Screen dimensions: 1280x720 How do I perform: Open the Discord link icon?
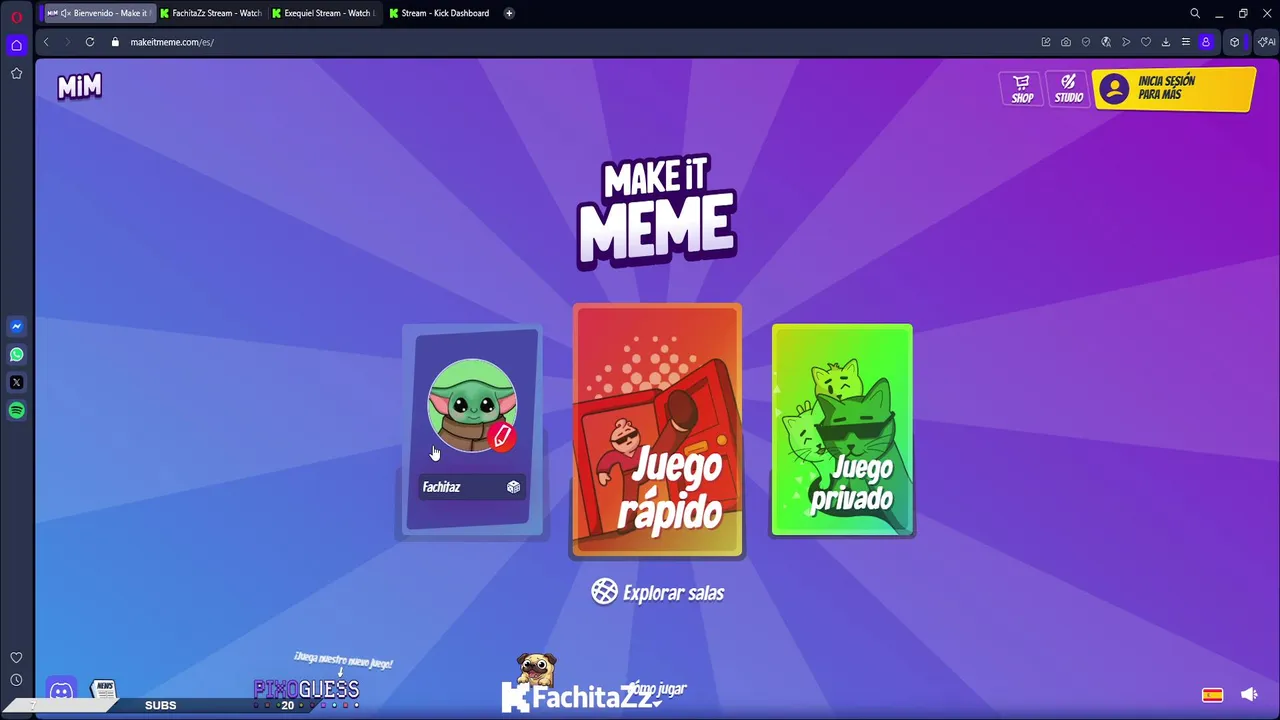(61, 691)
